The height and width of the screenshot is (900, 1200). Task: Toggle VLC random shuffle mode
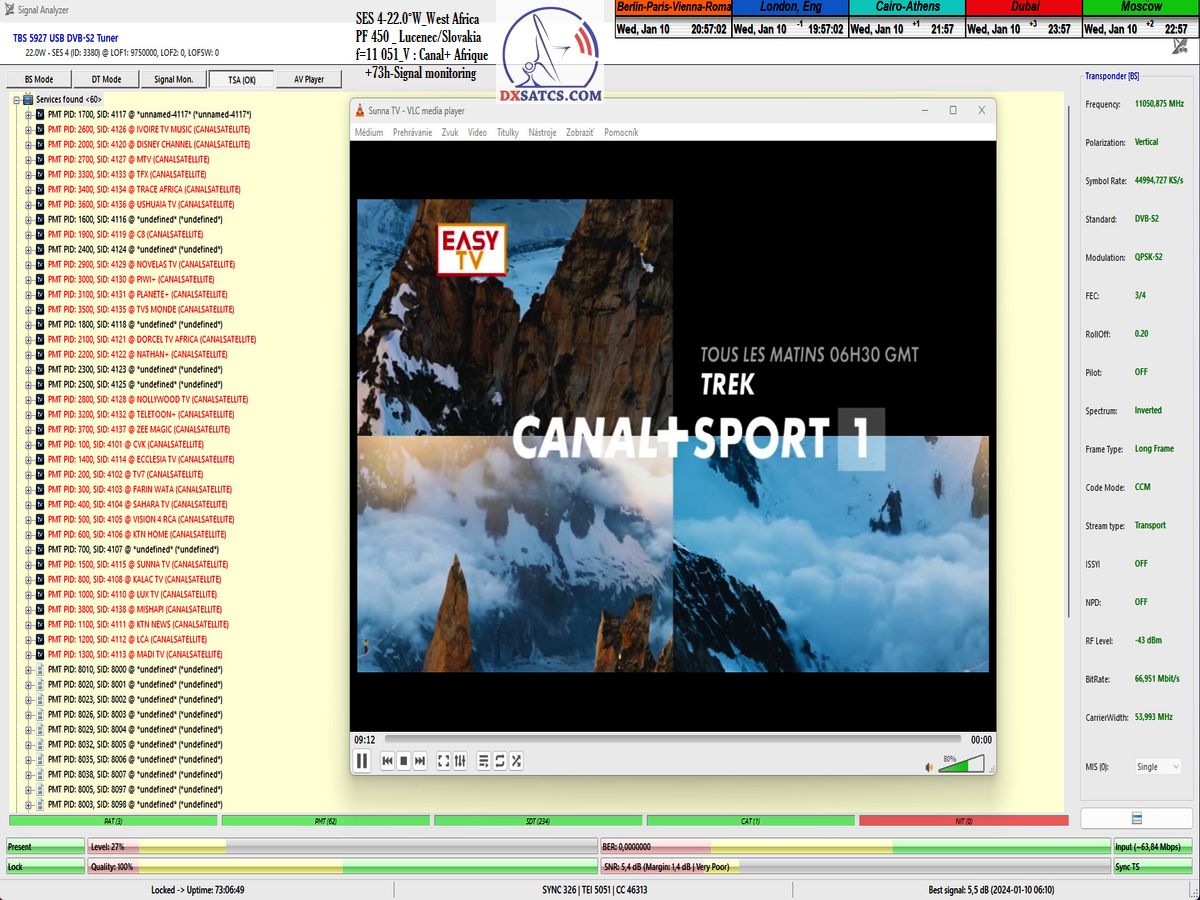click(516, 761)
